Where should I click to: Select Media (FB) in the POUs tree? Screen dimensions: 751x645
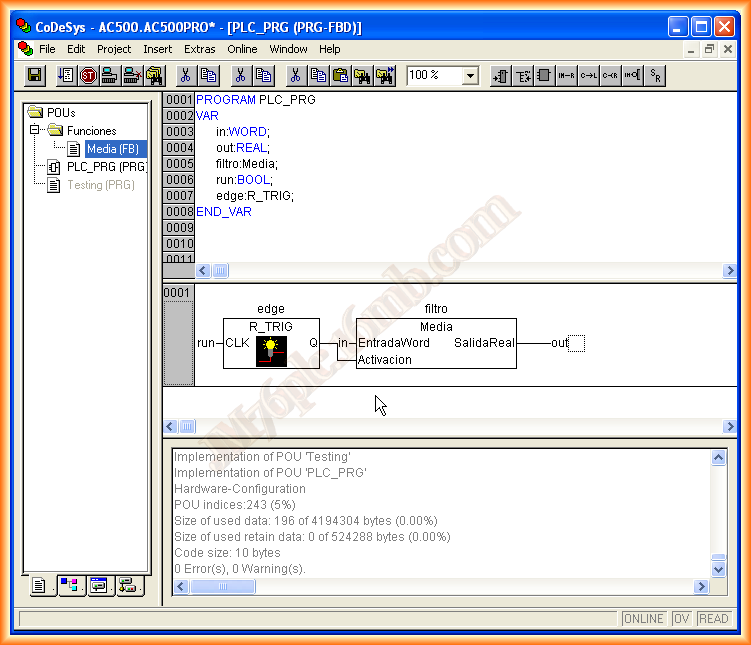pos(112,149)
